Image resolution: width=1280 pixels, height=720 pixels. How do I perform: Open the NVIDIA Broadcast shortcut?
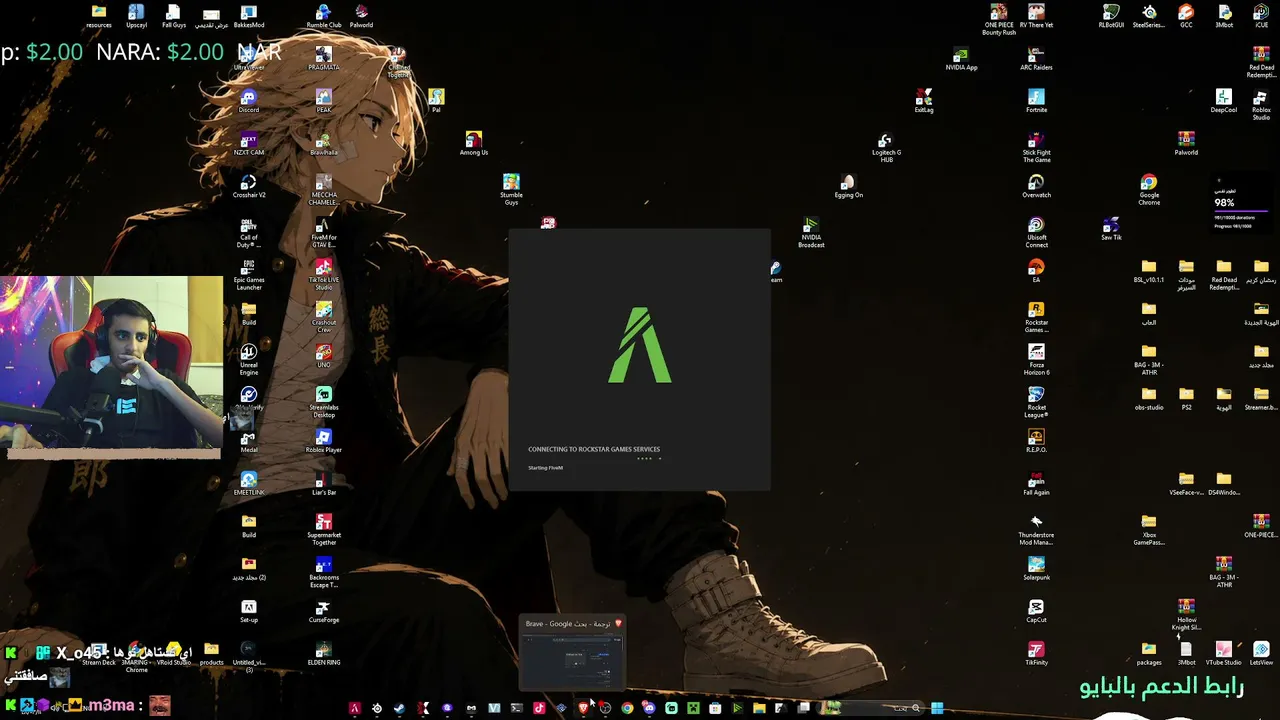[x=811, y=231]
